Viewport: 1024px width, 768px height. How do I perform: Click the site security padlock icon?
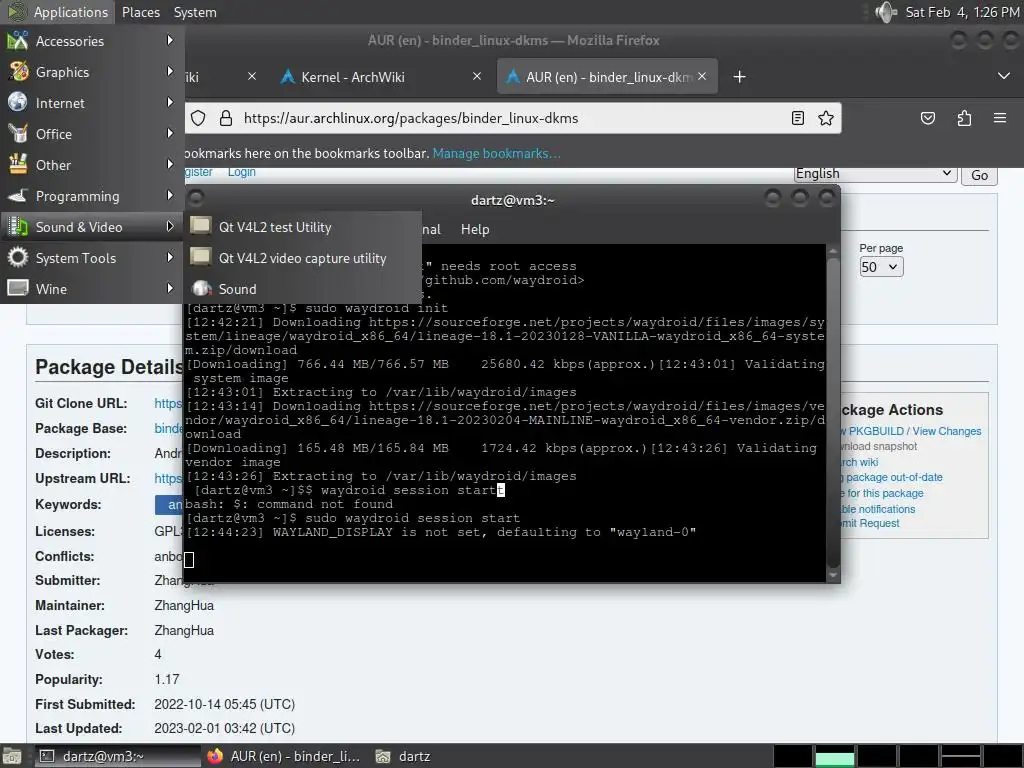(226, 118)
